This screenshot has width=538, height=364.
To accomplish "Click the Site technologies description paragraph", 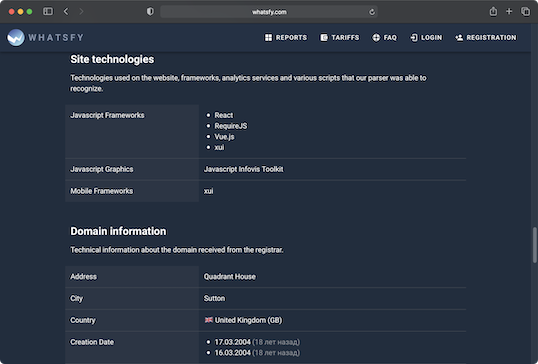I will coord(248,83).
